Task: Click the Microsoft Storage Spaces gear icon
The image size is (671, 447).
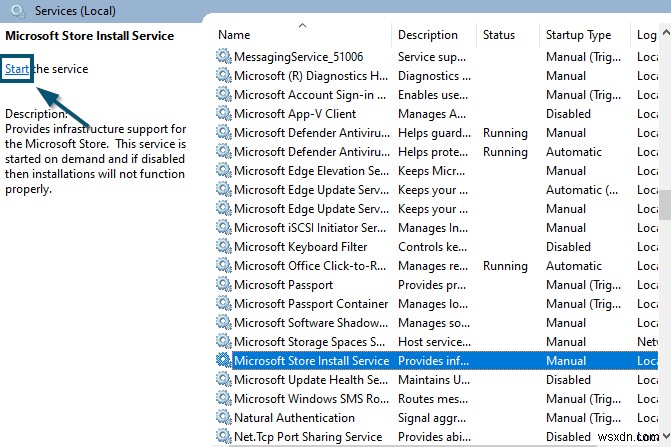Action: 224,341
